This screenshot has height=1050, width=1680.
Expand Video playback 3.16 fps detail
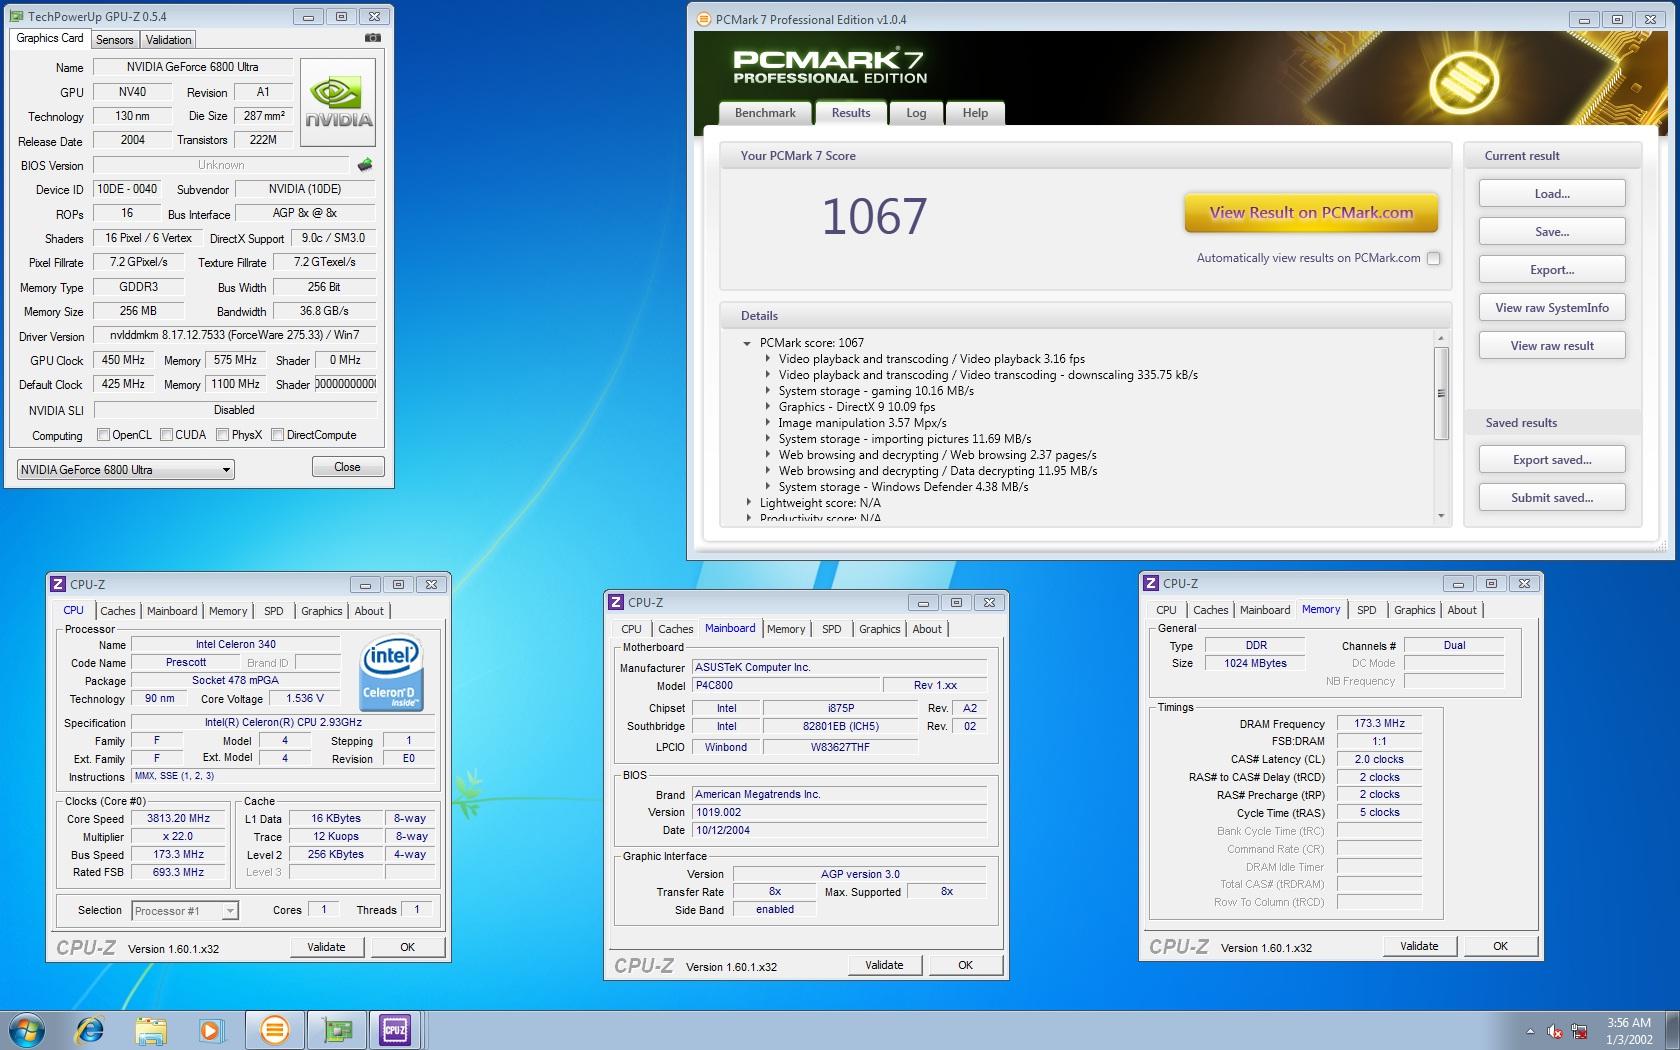[x=767, y=359]
